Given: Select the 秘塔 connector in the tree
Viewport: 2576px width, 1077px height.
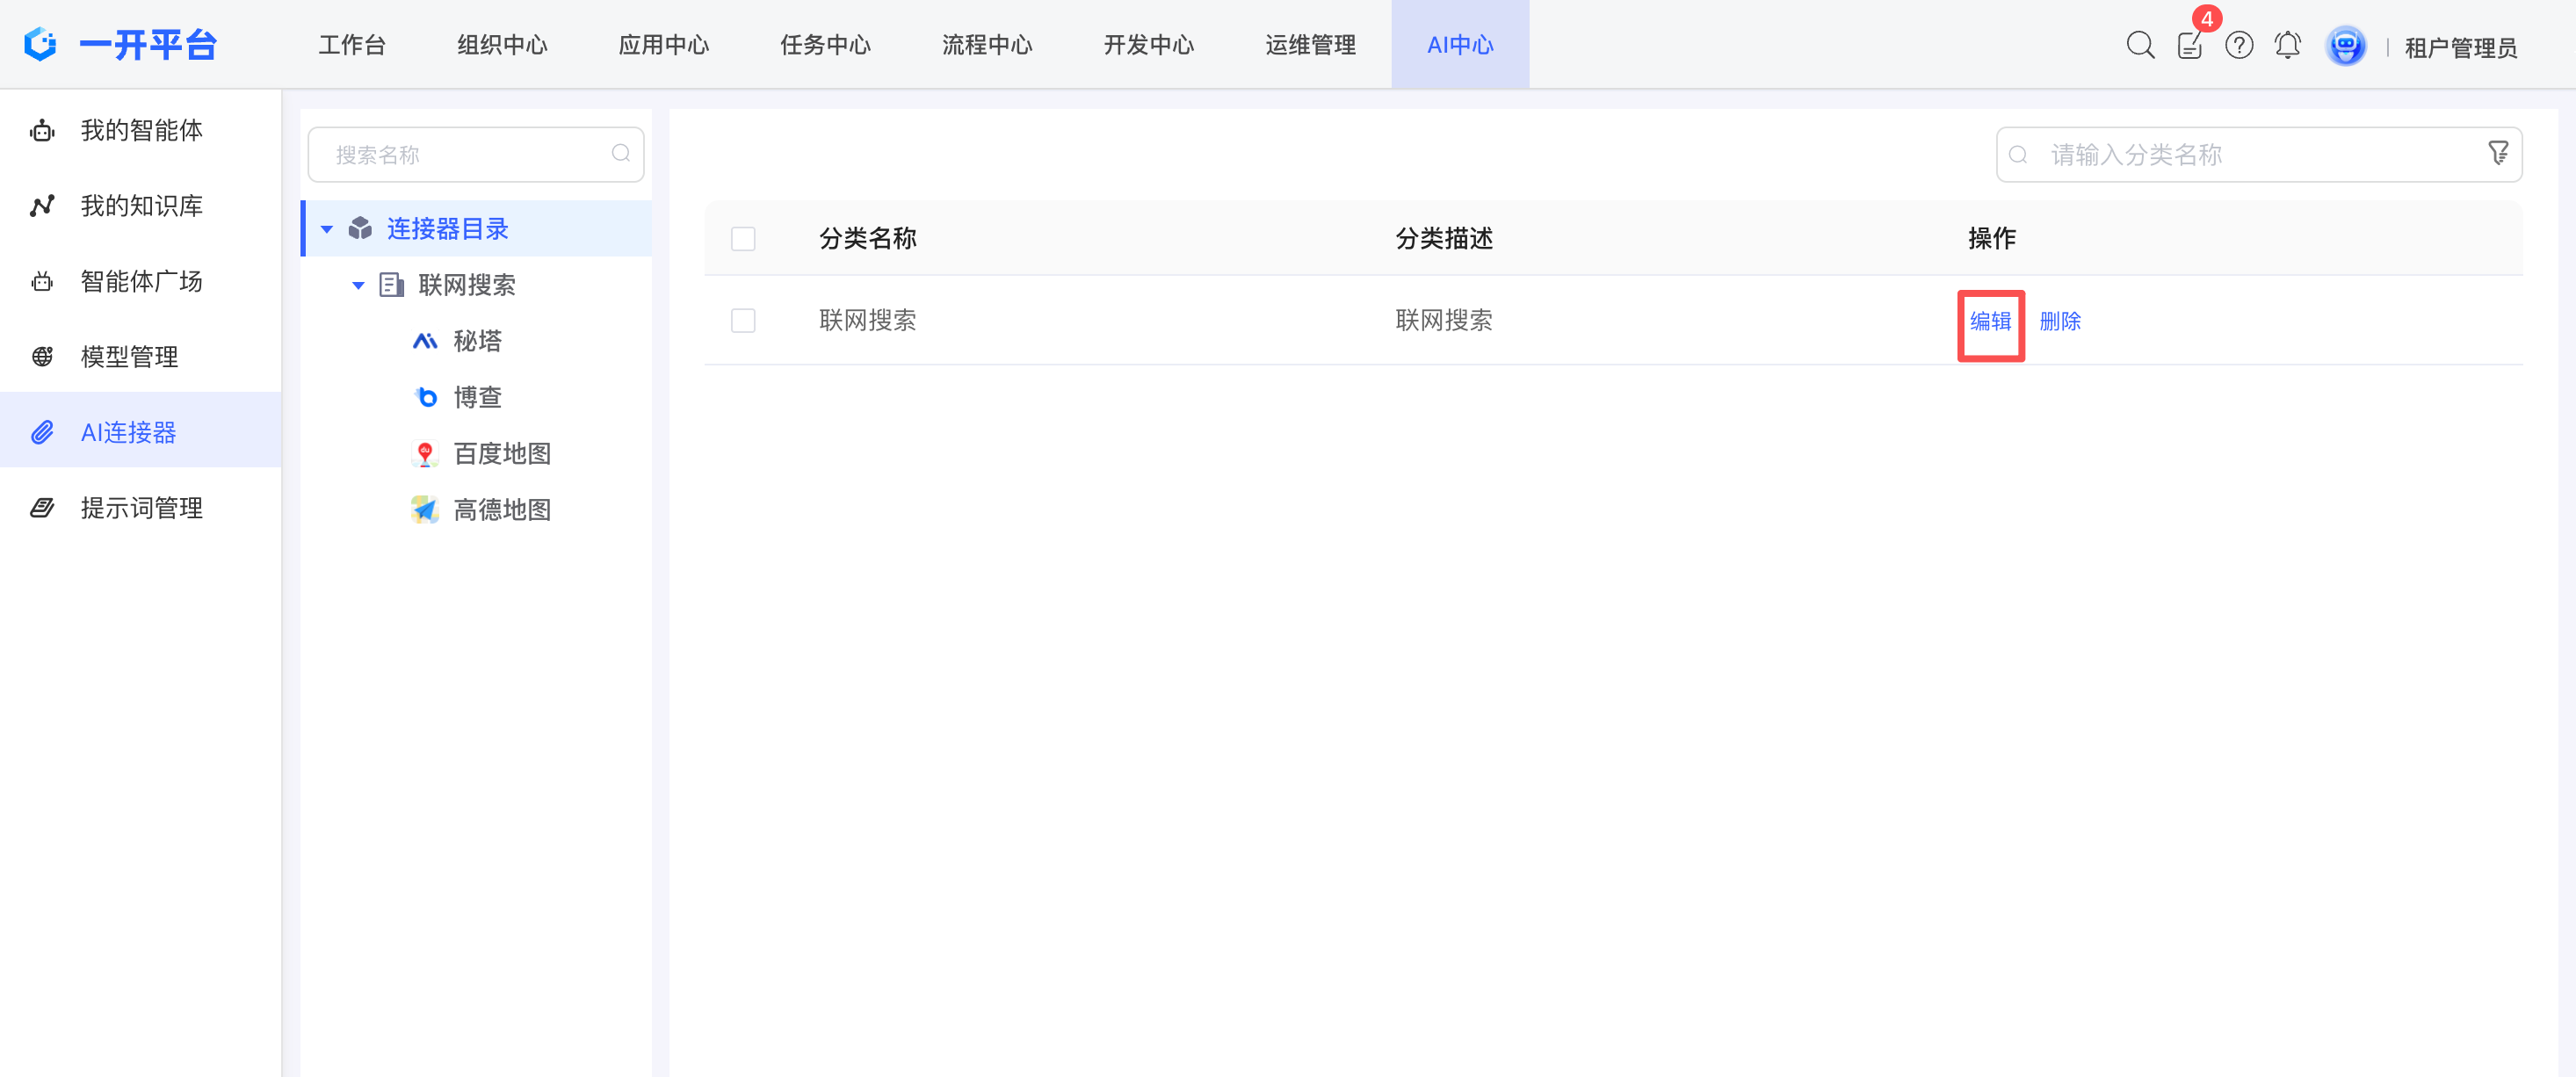Looking at the screenshot, I should (x=477, y=341).
